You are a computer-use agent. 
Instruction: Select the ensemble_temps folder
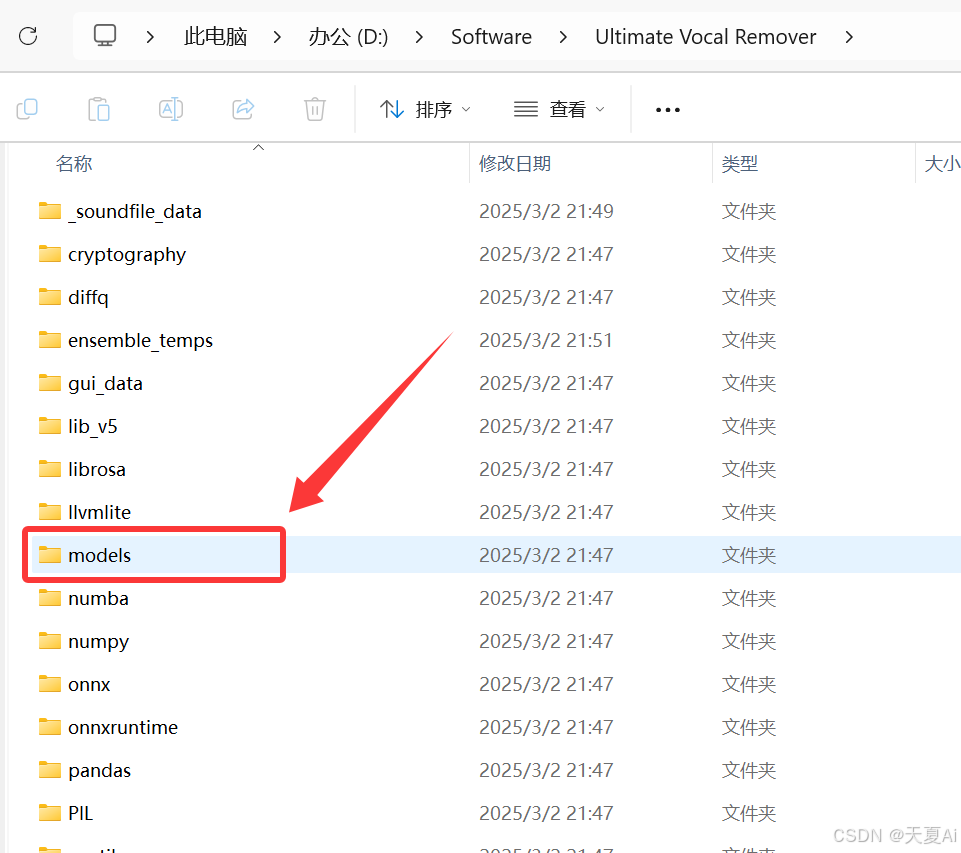click(140, 340)
